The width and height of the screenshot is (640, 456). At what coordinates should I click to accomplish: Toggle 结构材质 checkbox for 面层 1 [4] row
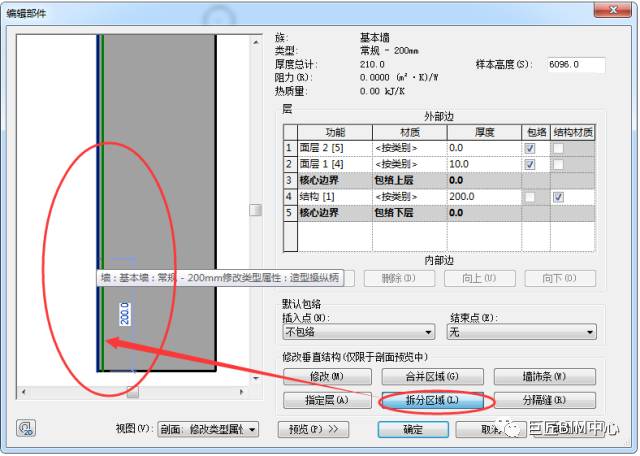[558, 165]
